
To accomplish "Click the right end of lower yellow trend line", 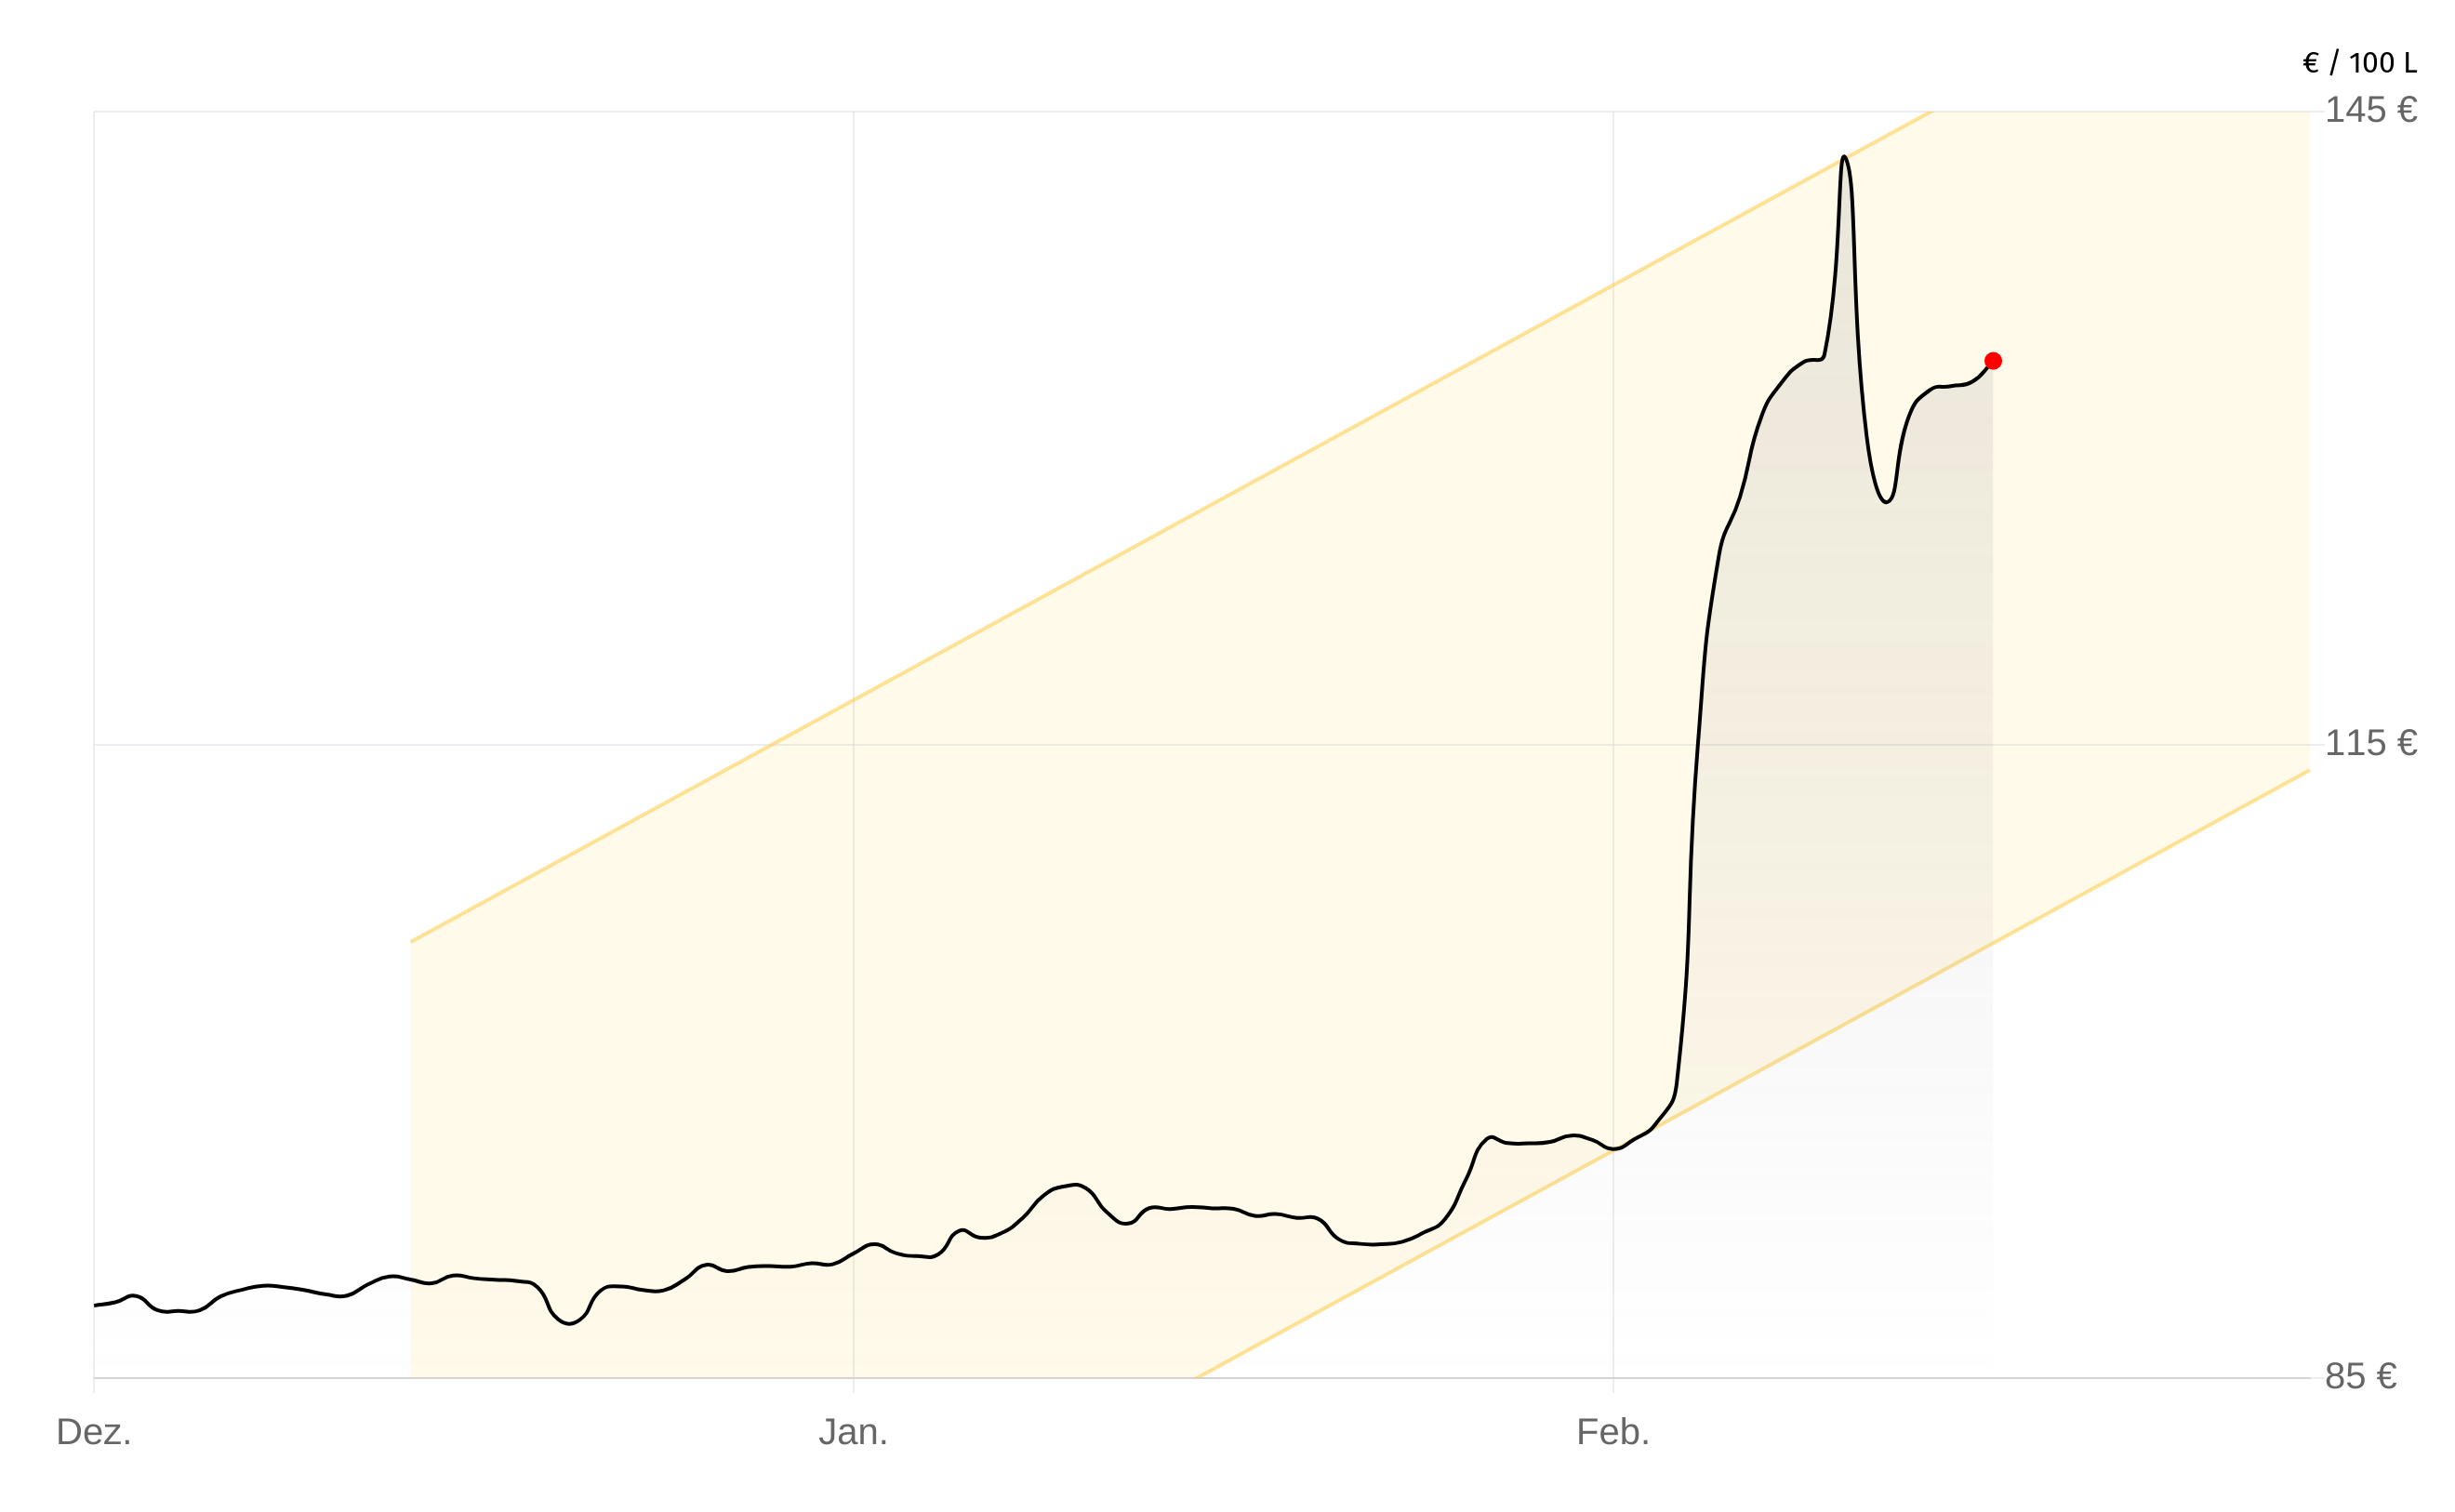I will 2308,770.
